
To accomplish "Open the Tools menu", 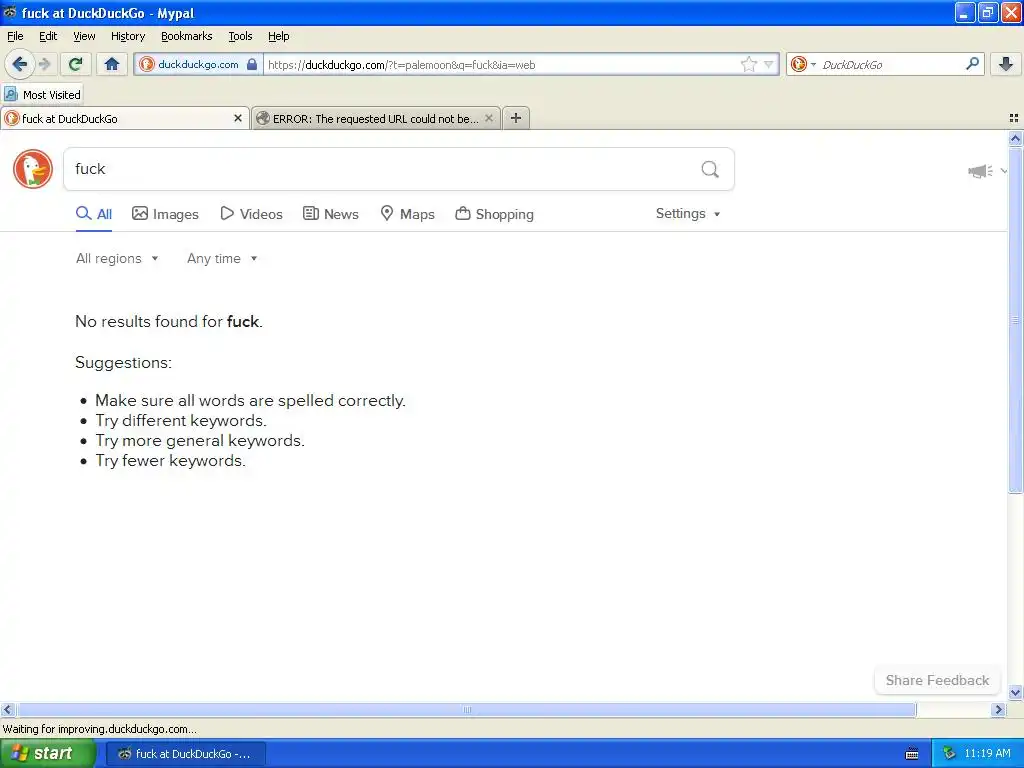I will [240, 36].
